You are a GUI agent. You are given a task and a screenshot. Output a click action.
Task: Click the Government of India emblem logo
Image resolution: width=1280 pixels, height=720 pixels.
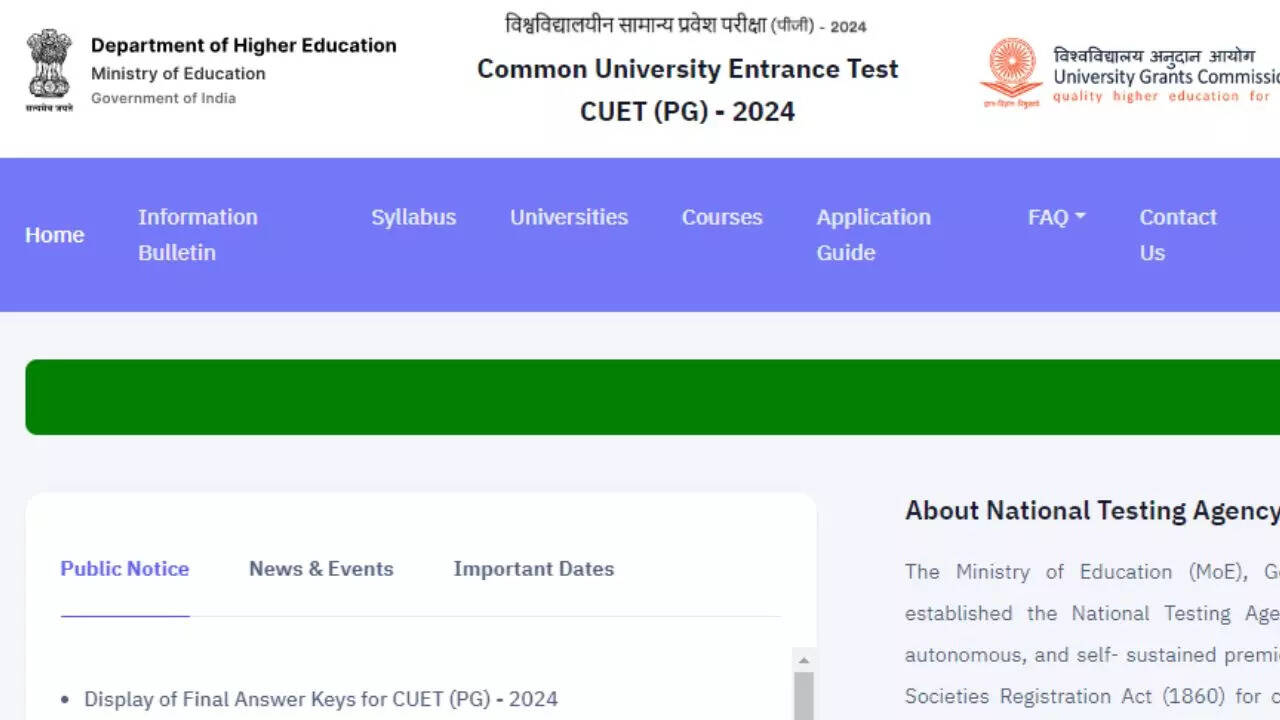tap(49, 70)
